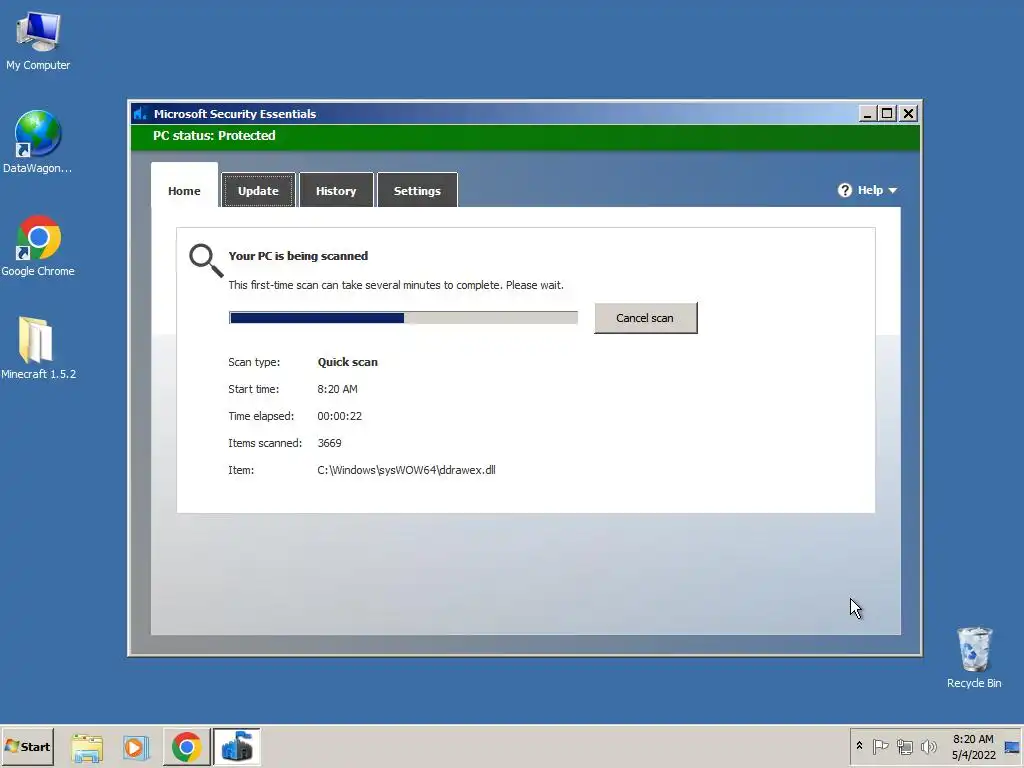This screenshot has height=768, width=1024.
Task: Click the magnifying glass scan icon
Action: coord(206,261)
